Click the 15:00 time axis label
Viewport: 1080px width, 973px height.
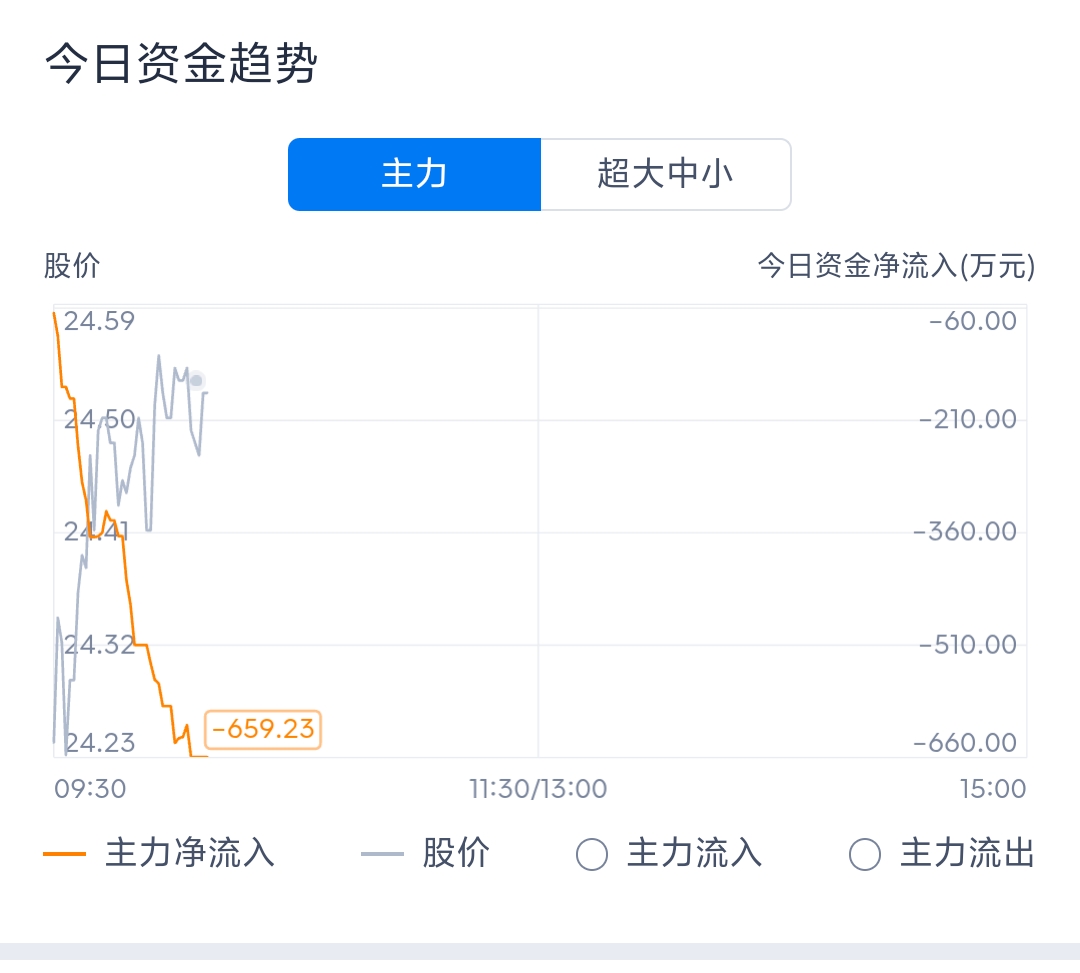993,789
